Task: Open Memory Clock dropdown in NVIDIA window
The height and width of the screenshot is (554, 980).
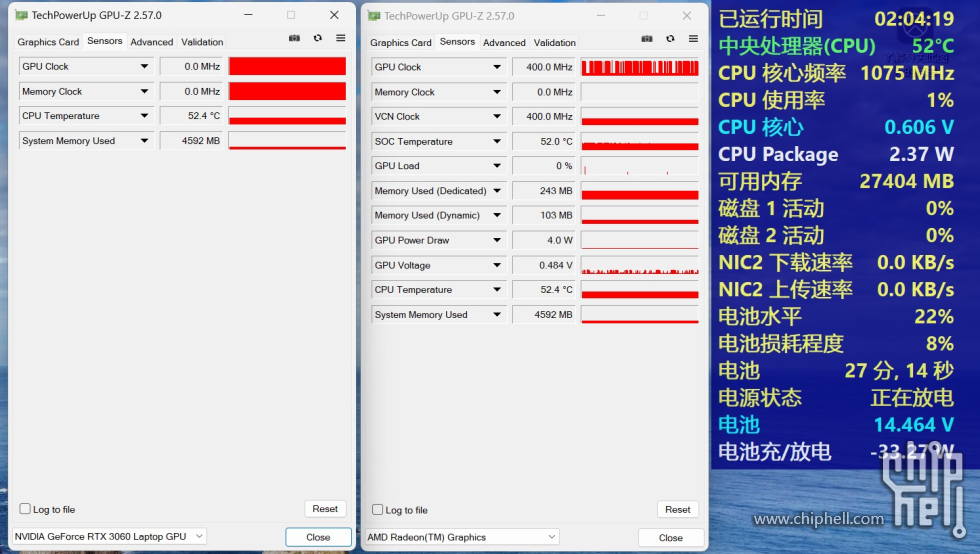Action: [x=144, y=91]
